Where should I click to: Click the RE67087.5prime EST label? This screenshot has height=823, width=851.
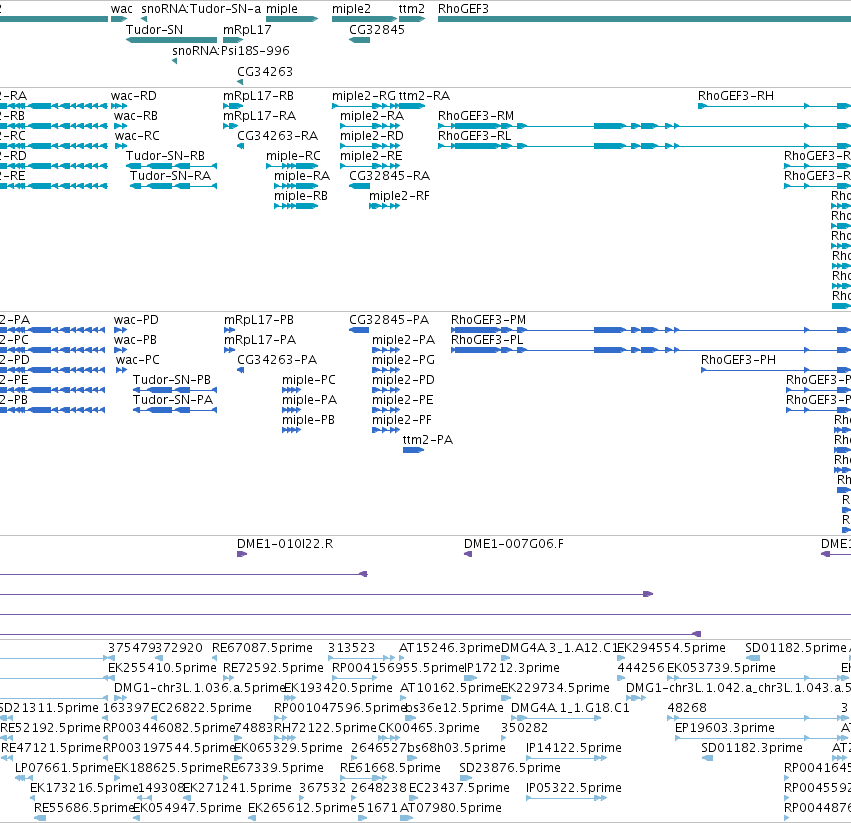(x=262, y=648)
